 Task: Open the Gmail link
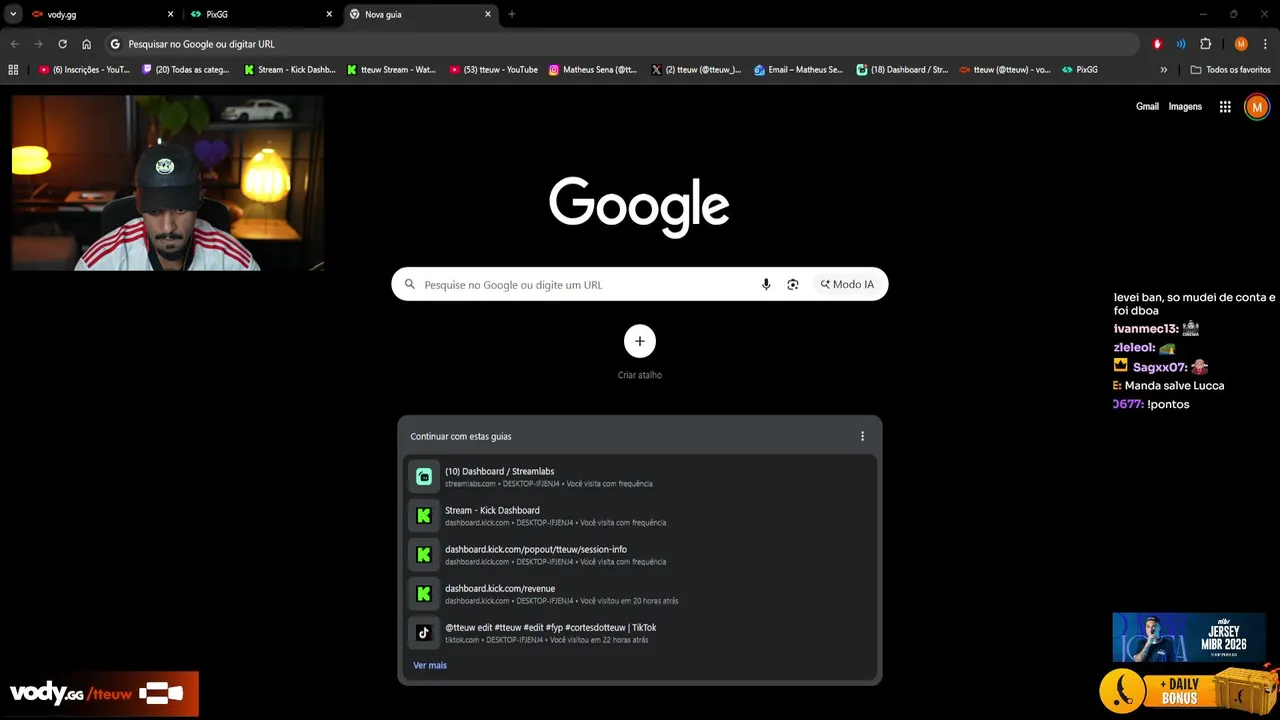[x=1147, y=106]
